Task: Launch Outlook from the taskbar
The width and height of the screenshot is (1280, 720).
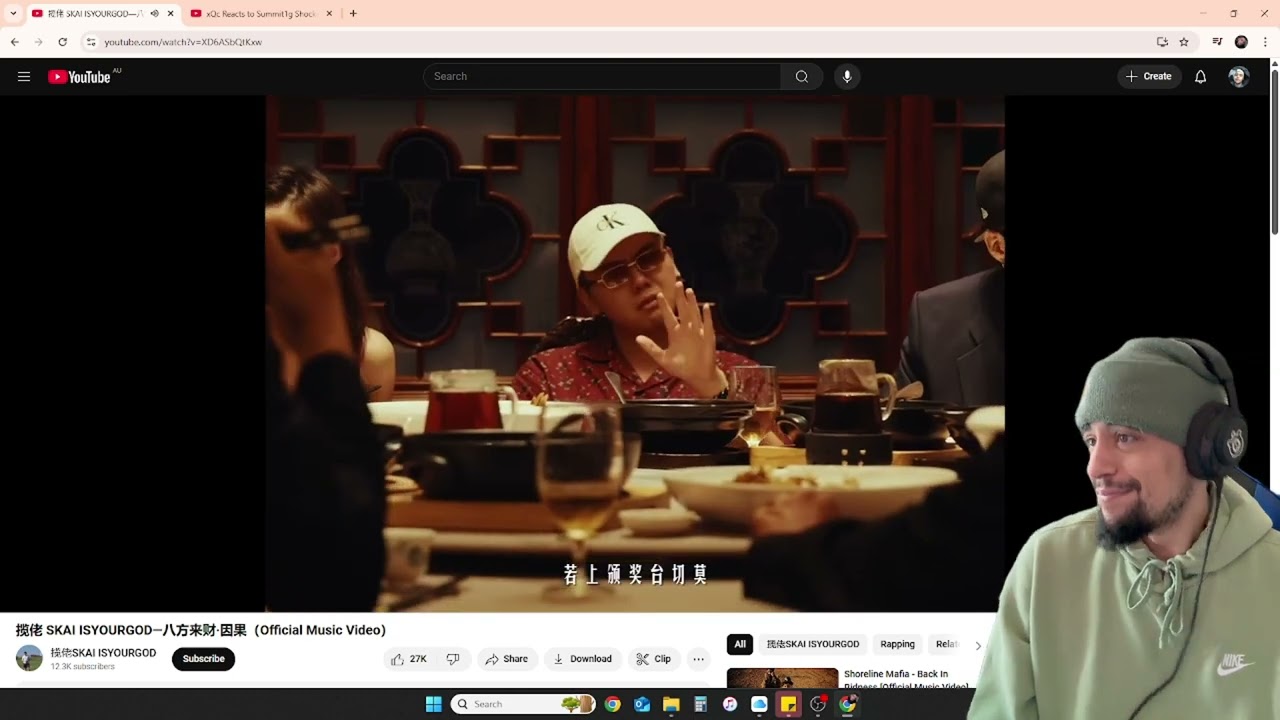Action: click(x=642, y=704)
